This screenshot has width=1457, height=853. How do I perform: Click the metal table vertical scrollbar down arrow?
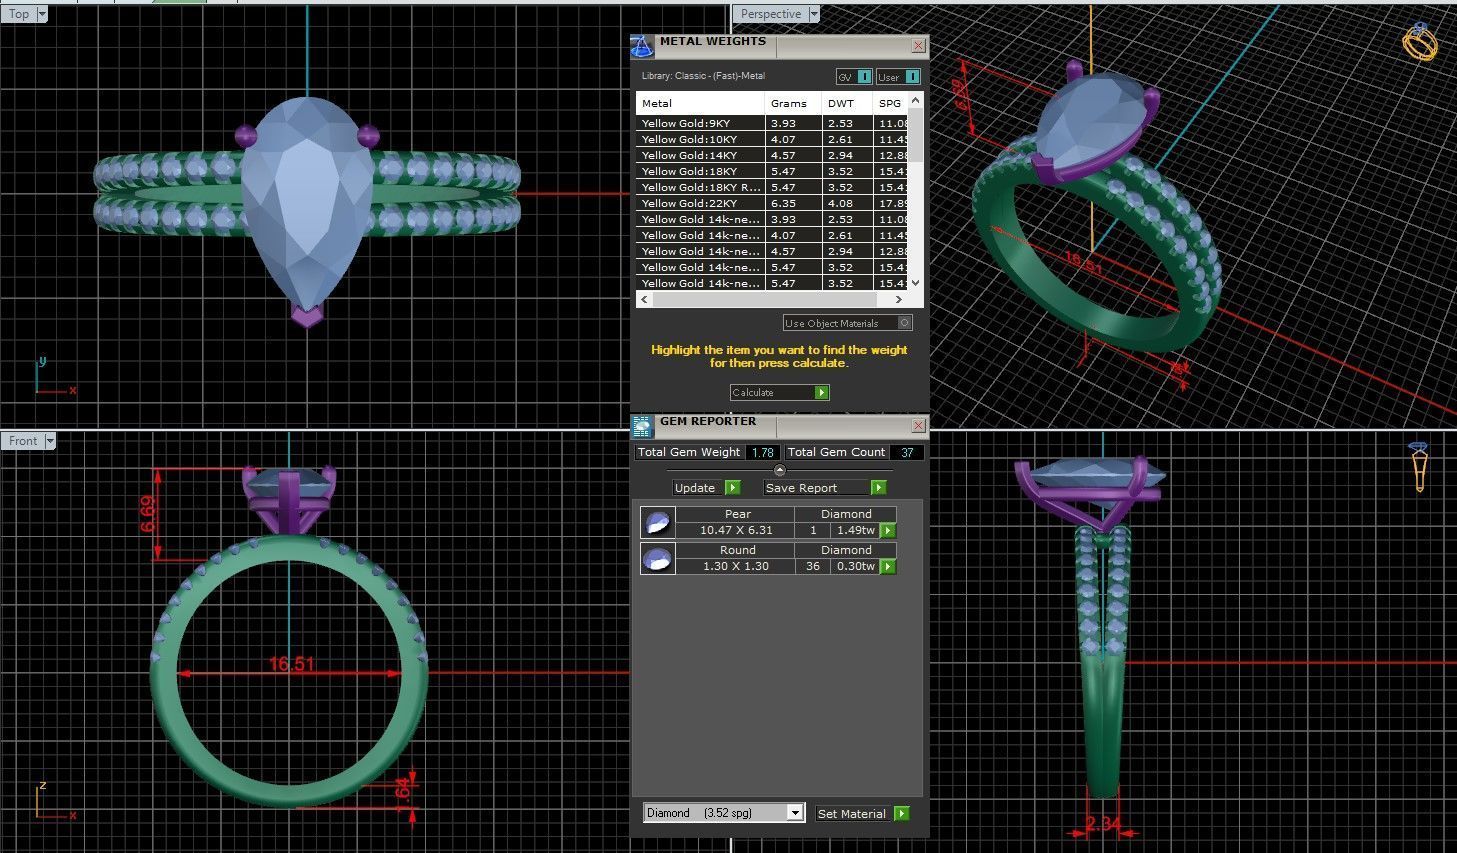tap(915, 284)
